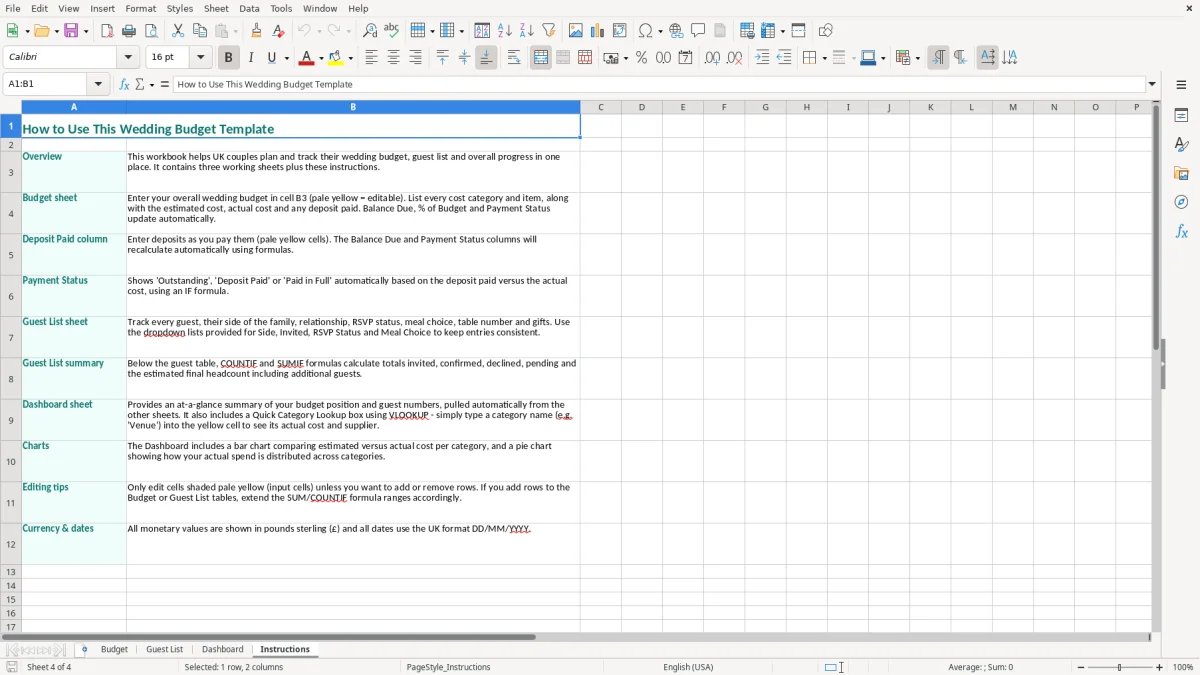The width and height of the screenshot is (1200, 675).
Task: Click the Print icon
Action: click(x=129, y=31)
